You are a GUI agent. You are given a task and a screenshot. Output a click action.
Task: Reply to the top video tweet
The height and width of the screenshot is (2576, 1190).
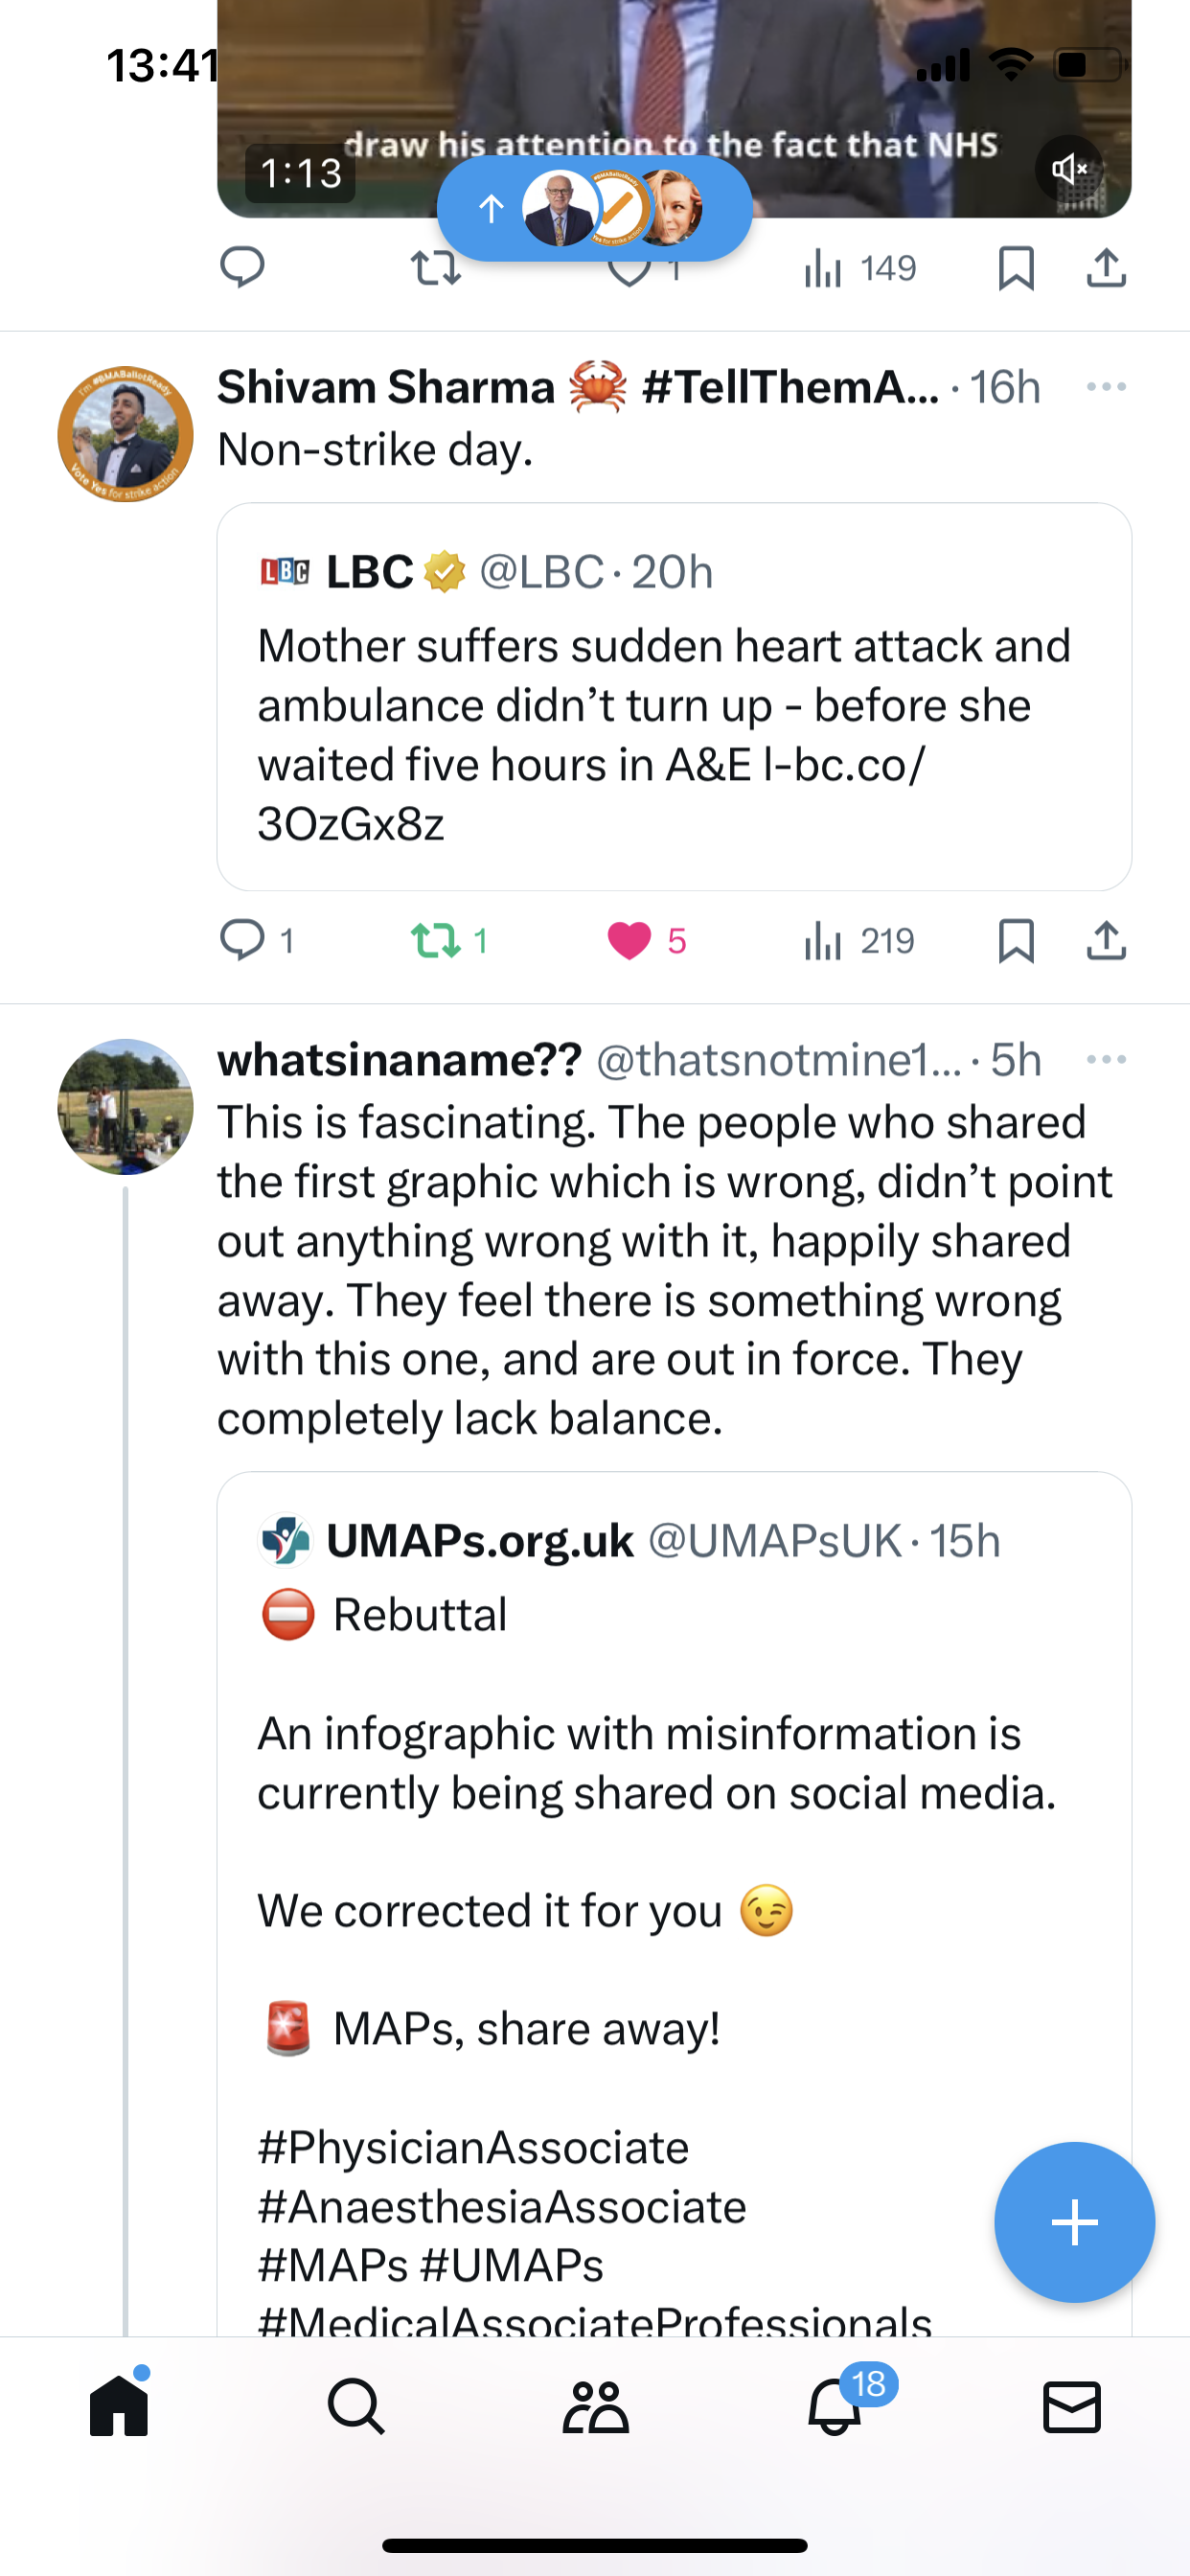point(242,267)
